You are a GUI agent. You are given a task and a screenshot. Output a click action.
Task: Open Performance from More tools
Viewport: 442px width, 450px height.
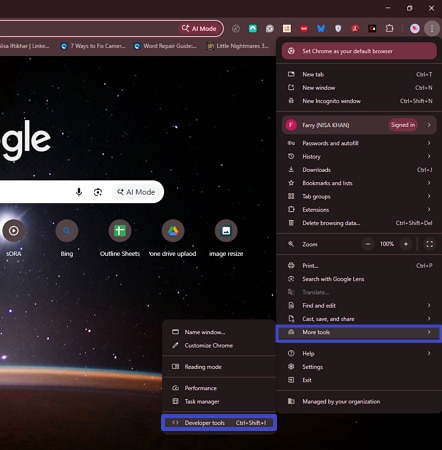pos(219,388)
